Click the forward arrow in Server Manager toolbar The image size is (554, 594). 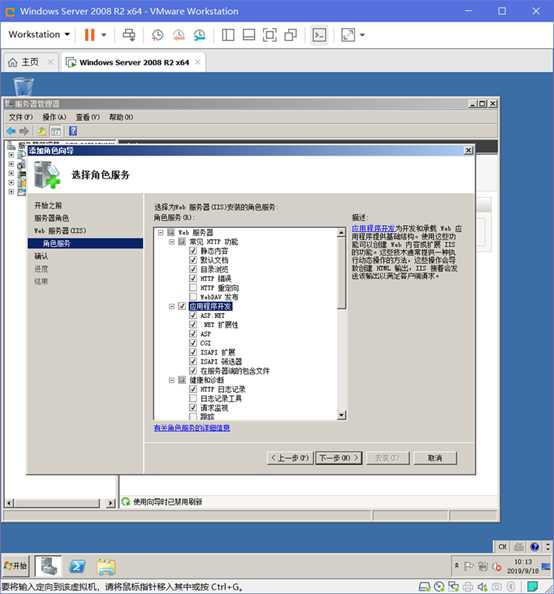tap(24, 131)
